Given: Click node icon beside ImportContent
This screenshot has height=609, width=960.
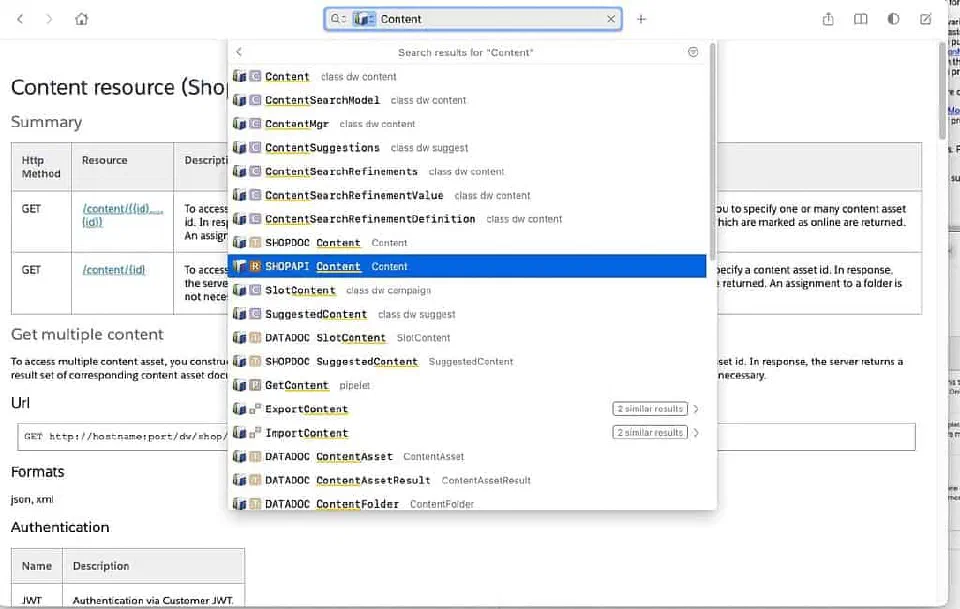Looking at the screenshot, I should click(x=255, y=433).
